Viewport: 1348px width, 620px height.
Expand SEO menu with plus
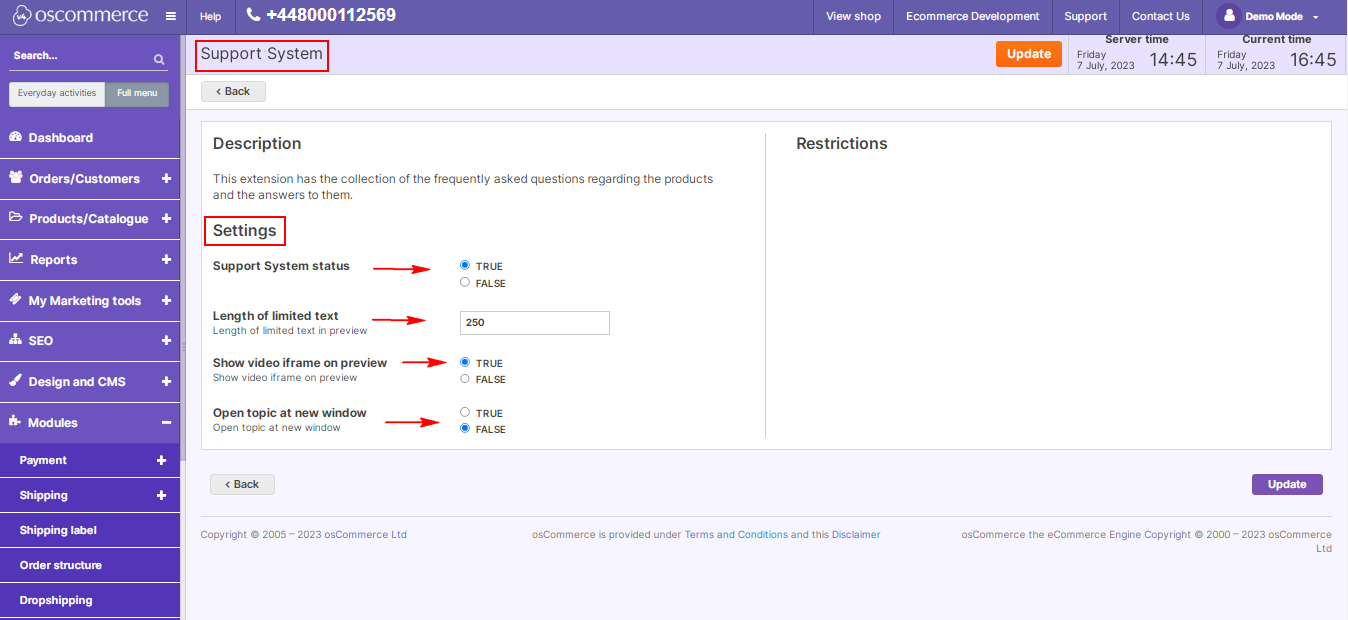pyautogui.click(x=166, y=340)
